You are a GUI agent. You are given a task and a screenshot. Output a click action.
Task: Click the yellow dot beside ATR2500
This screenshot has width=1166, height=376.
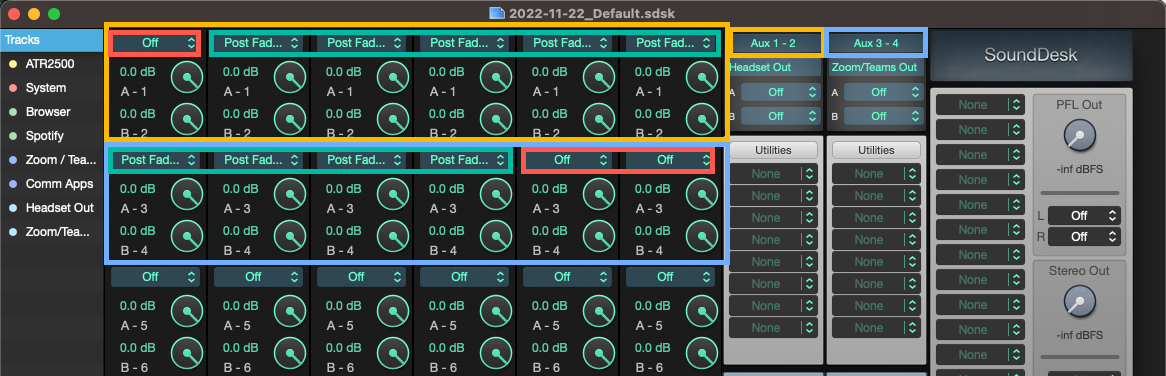12,64
